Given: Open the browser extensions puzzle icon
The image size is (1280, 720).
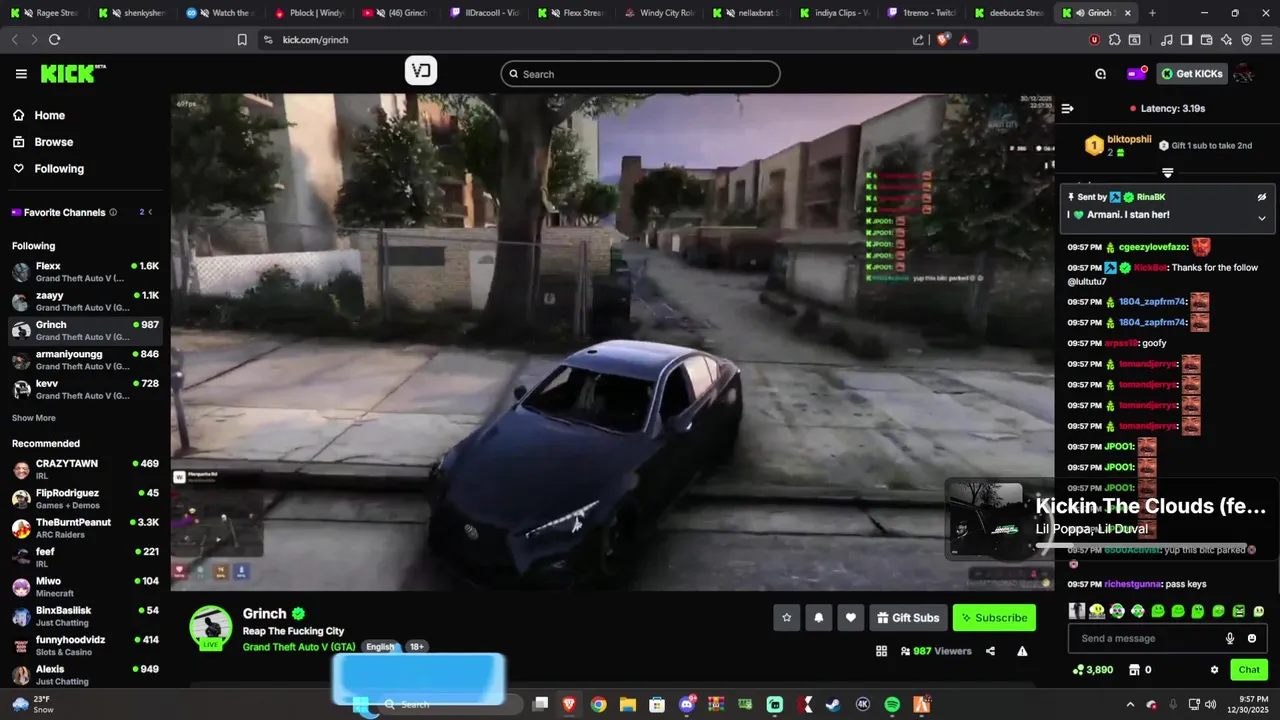Looking at the screenshot, I should point(1114,40).
